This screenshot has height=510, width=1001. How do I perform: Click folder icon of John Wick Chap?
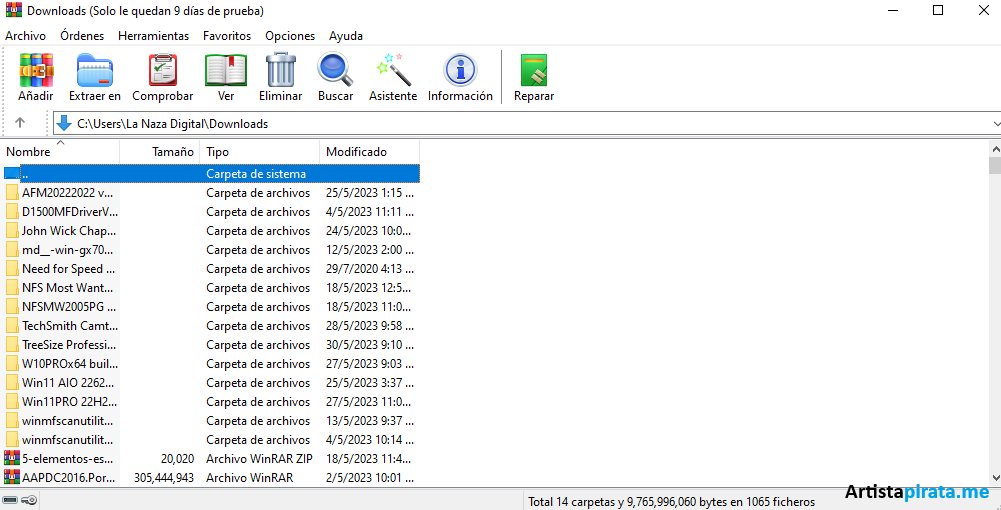point(12,230)
